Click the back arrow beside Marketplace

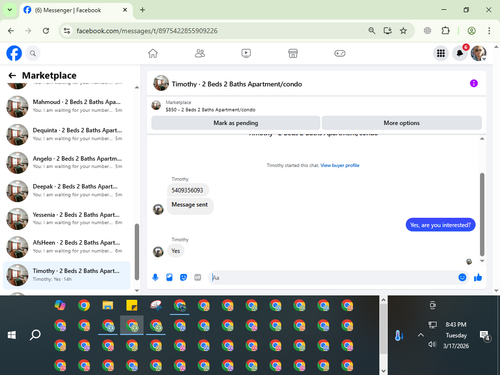(12, 75)
